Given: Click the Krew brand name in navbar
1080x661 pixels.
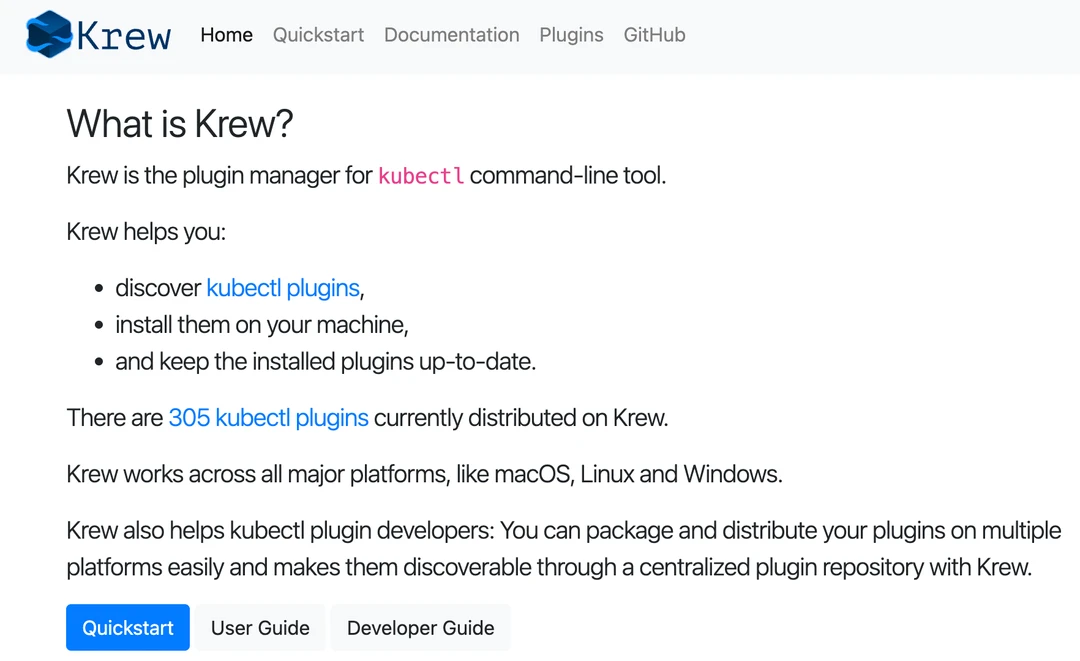Looking at the screenshot, I should click(x=124, y=36).
